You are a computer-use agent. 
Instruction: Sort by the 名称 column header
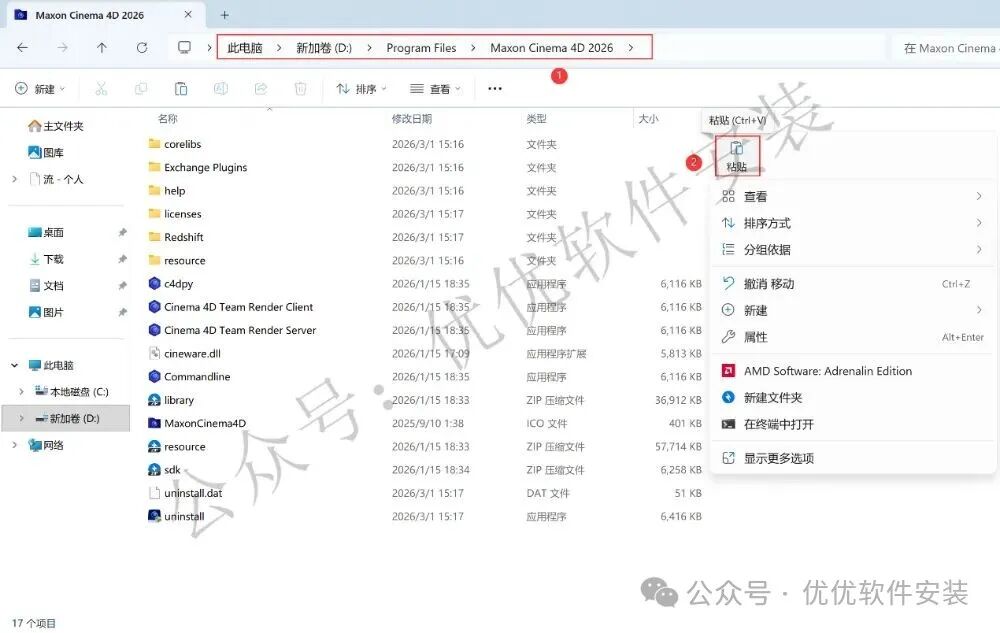168,119
